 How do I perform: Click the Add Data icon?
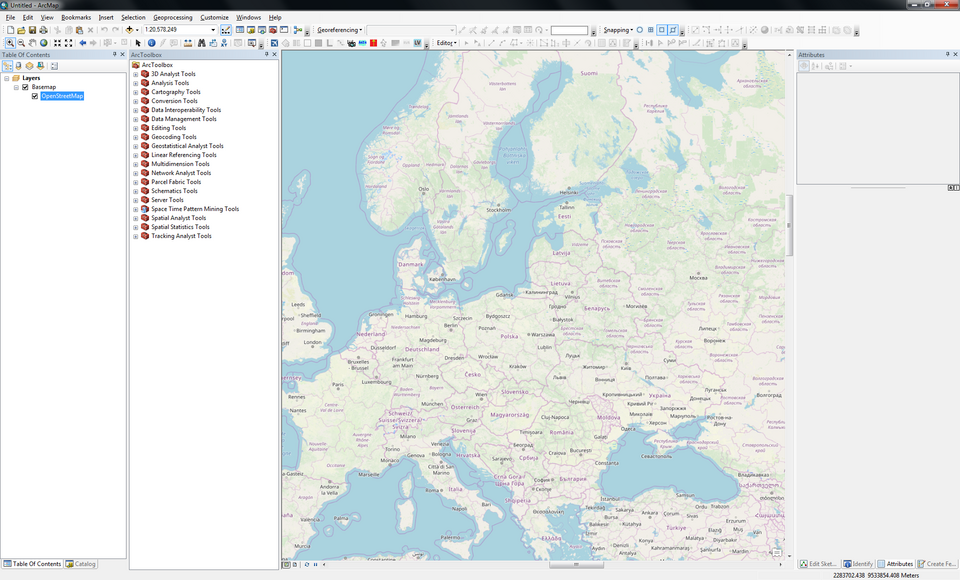point(128,30)
